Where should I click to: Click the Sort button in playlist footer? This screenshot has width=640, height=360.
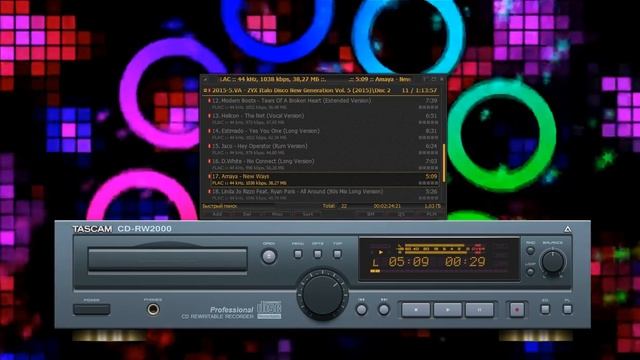coord(308,214)
